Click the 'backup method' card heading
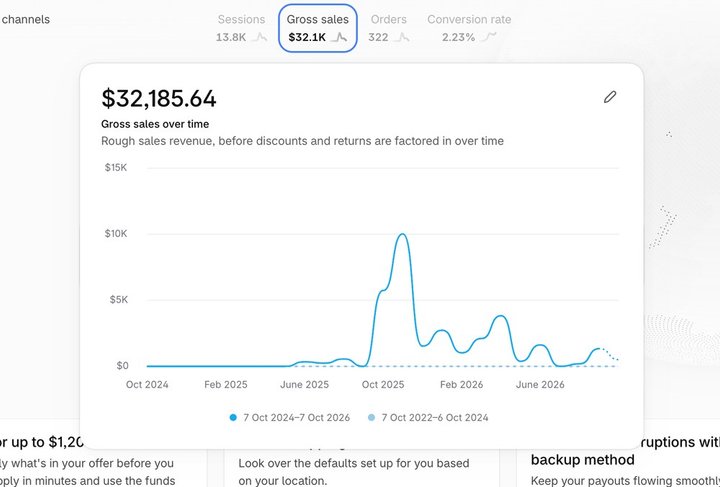The width and height of the screenshot is (720, 487). point(583,459)
